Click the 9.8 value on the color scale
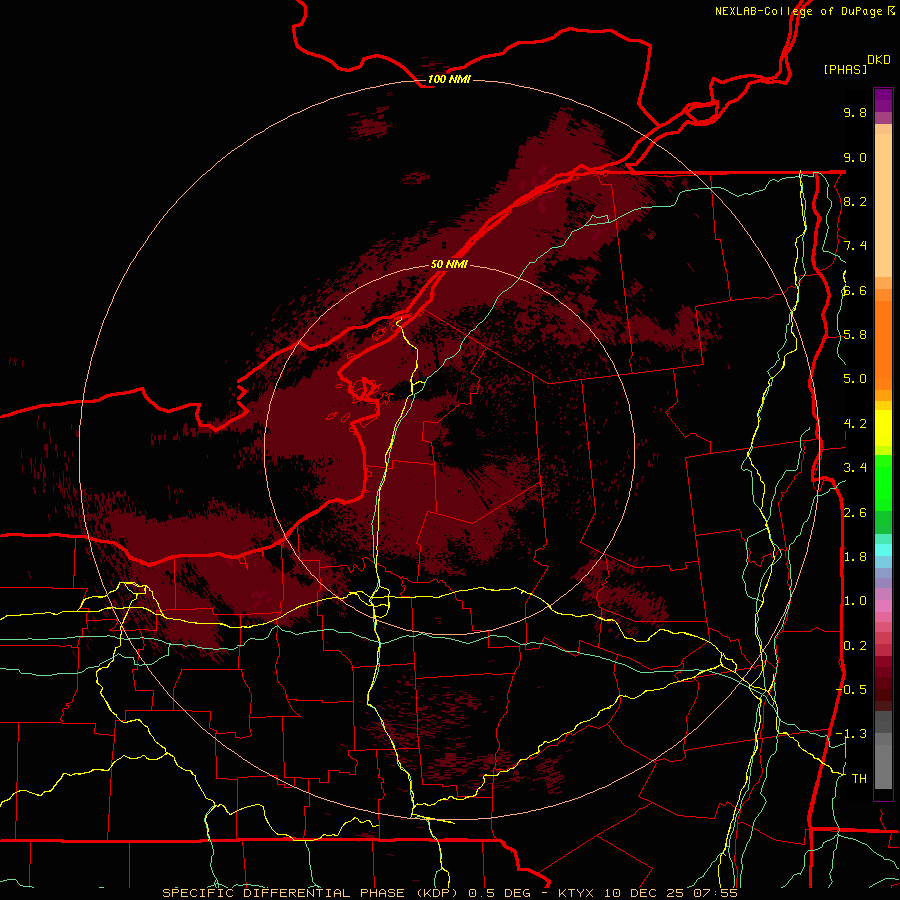The width and height of the screenshot is (900, 900). coord(855,112)
